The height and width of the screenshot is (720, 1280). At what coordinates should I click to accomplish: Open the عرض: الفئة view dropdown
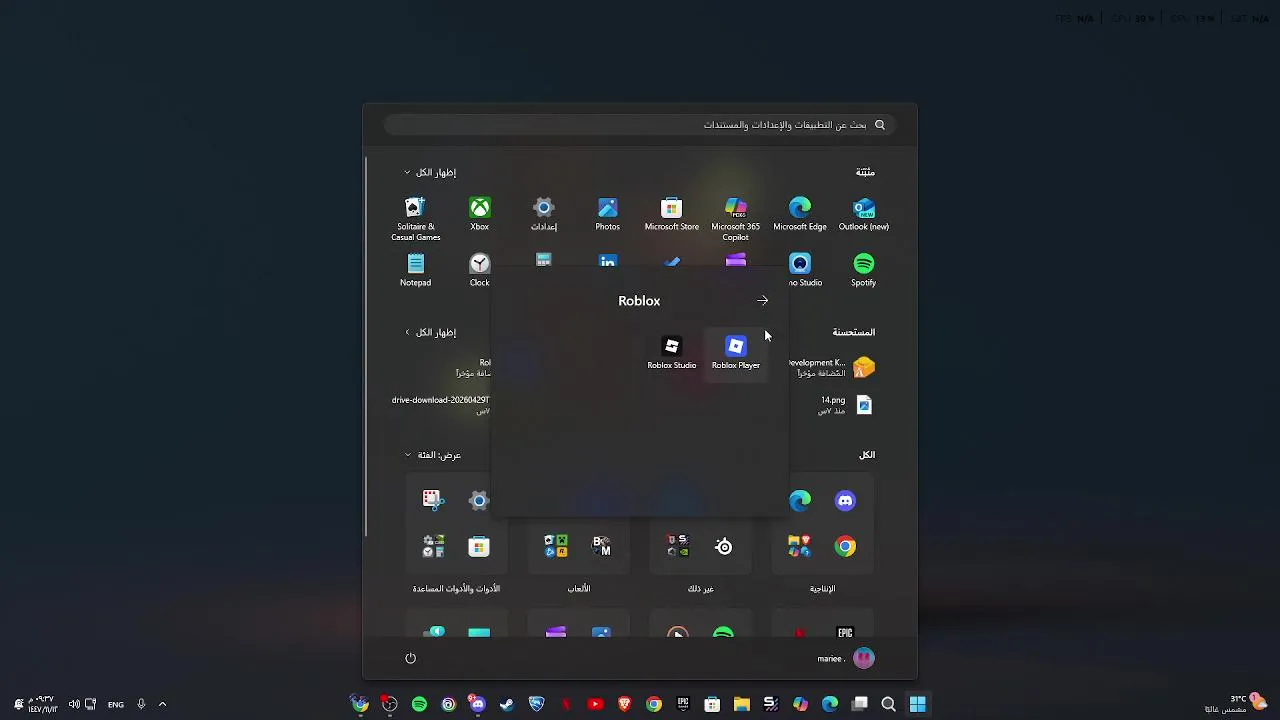[433, 455]
